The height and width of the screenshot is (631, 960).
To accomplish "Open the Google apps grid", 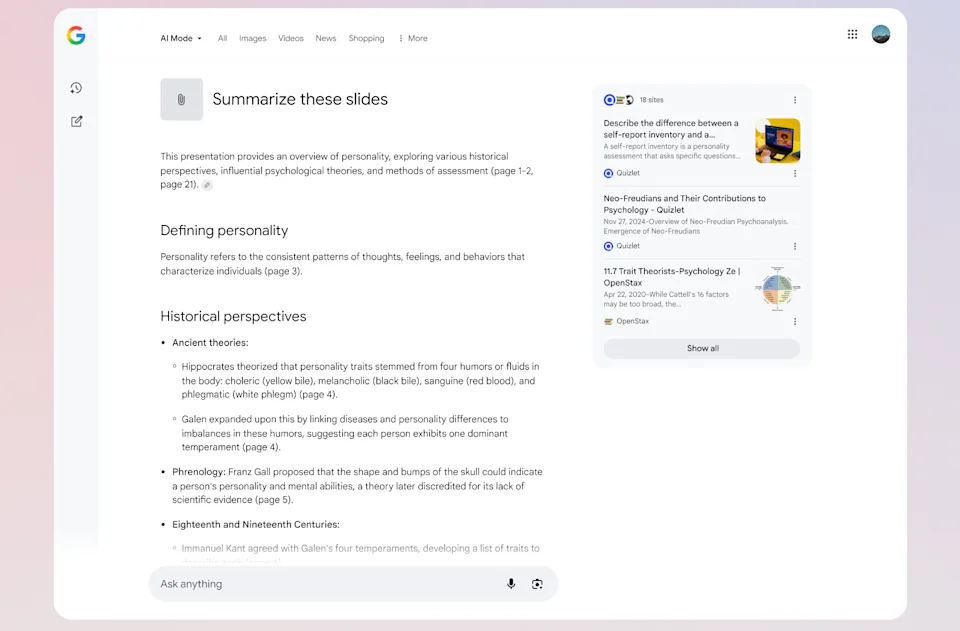I will pos(852,34).
